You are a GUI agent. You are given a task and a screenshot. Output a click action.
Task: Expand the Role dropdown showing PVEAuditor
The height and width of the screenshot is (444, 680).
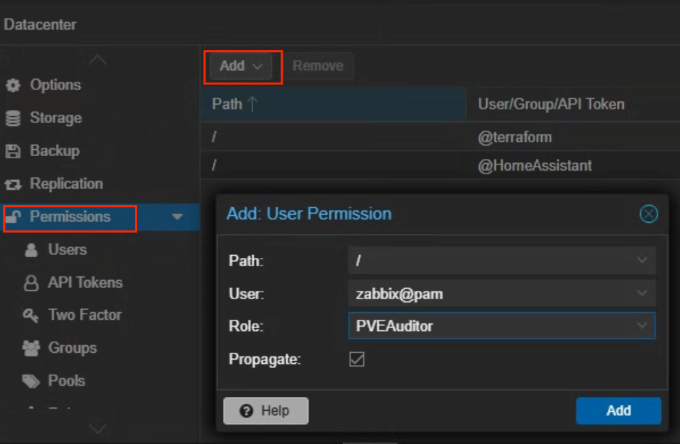click(x=641, y=326)
